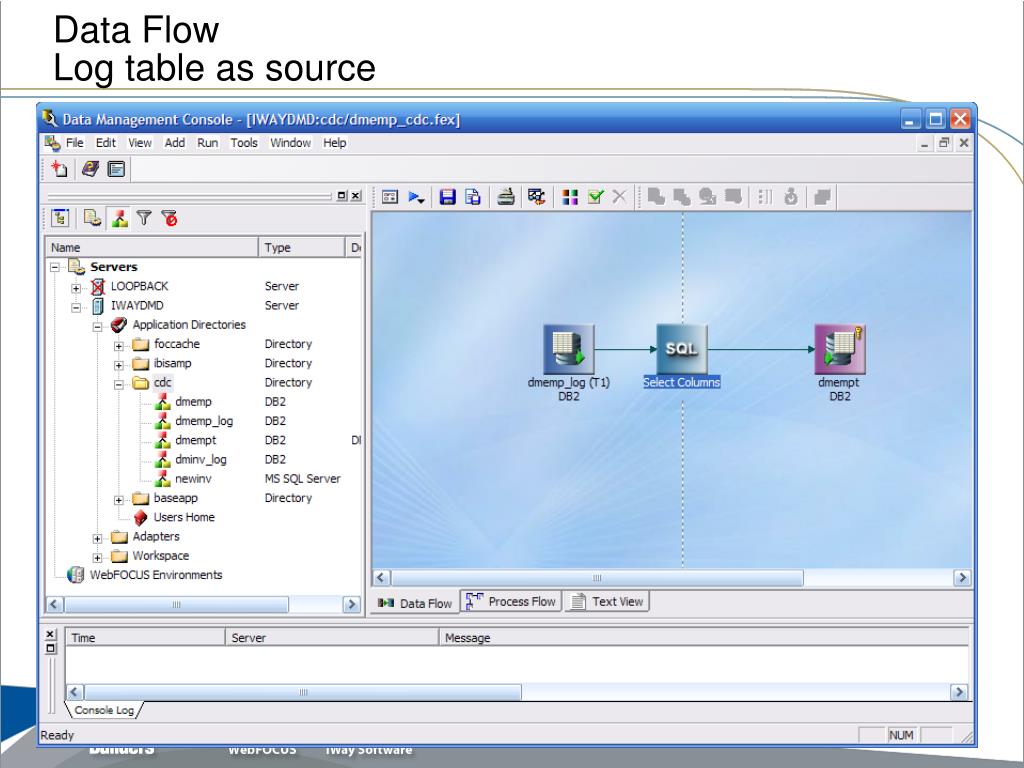Viewport: 1024px width, 768px height.
Task: Click the Save As pages icon
Action: point(473,197)
